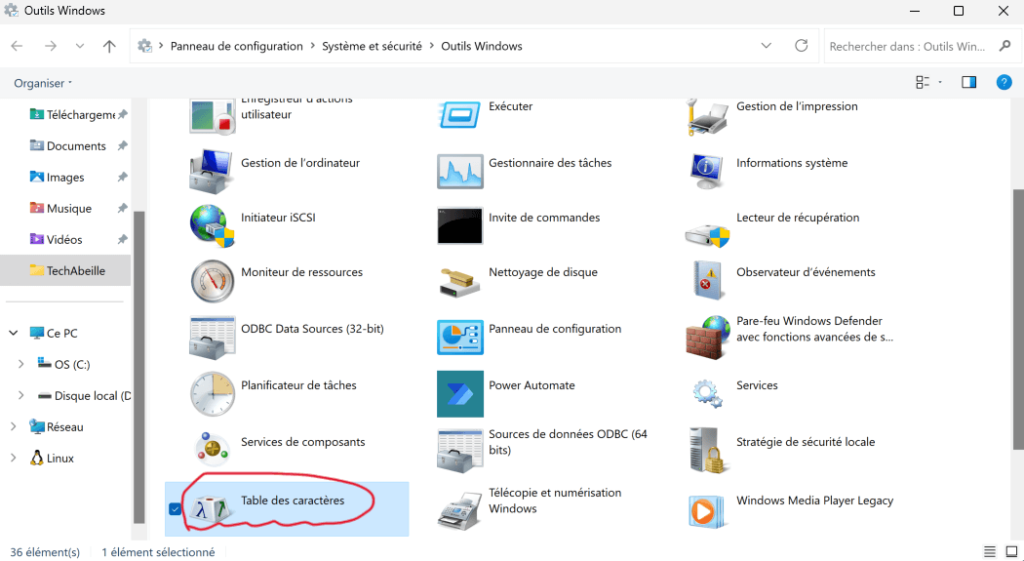The image size is (1024, 561).
Task: Click Système et sécurité breadcrumb
Action: (x=371, y=46)
